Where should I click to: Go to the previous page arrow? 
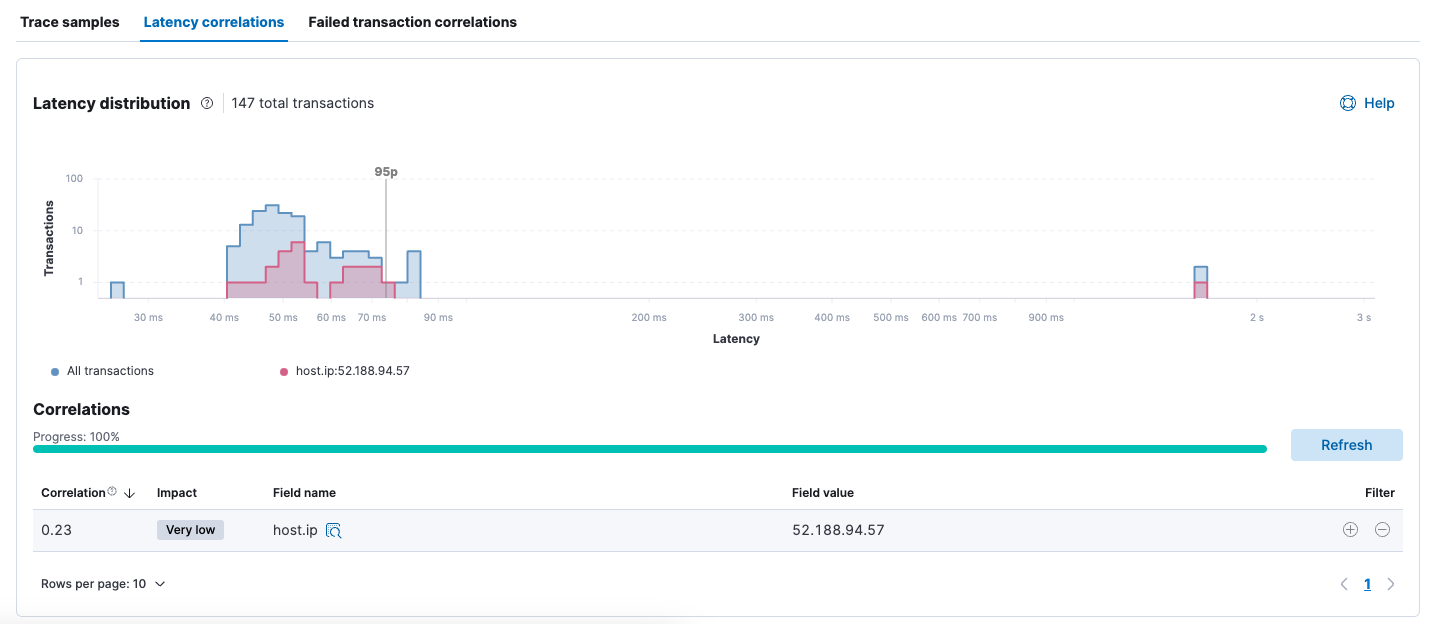(1344, 584)
